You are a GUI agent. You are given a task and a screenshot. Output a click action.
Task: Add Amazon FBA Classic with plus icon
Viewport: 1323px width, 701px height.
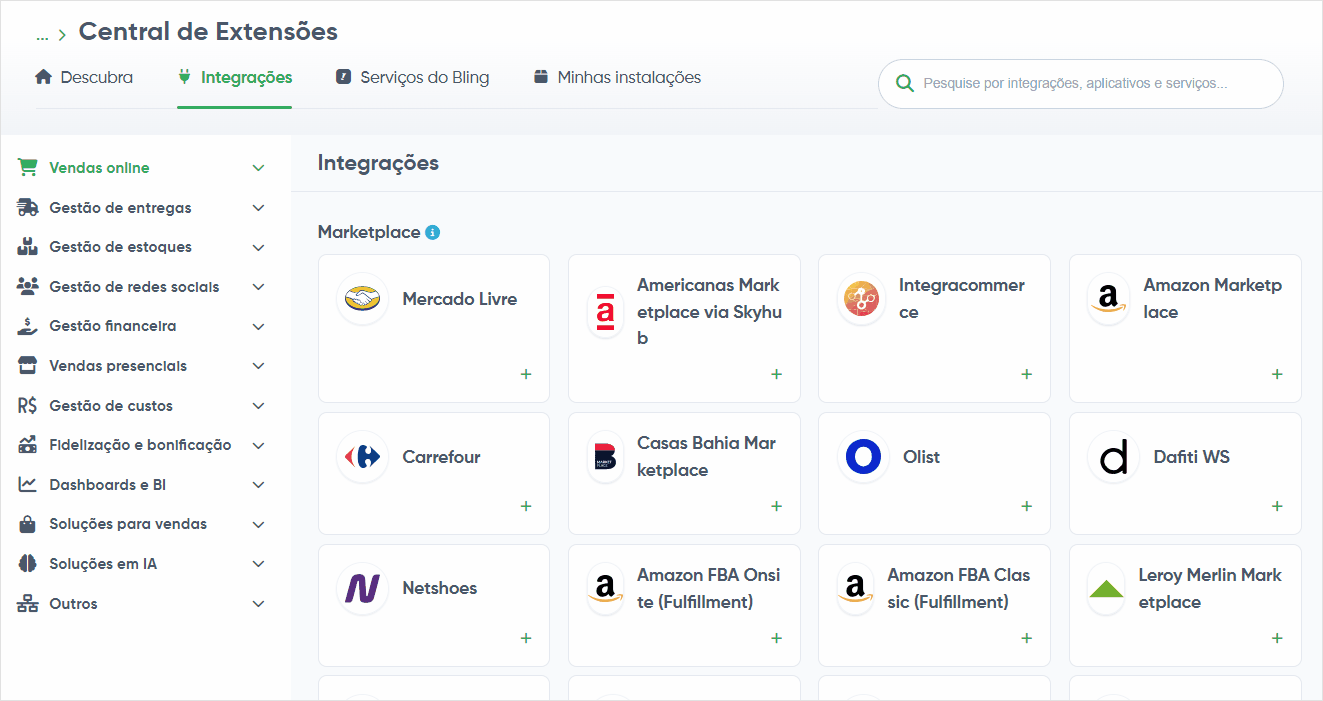pyautogui.click(x=1026, y=638)
